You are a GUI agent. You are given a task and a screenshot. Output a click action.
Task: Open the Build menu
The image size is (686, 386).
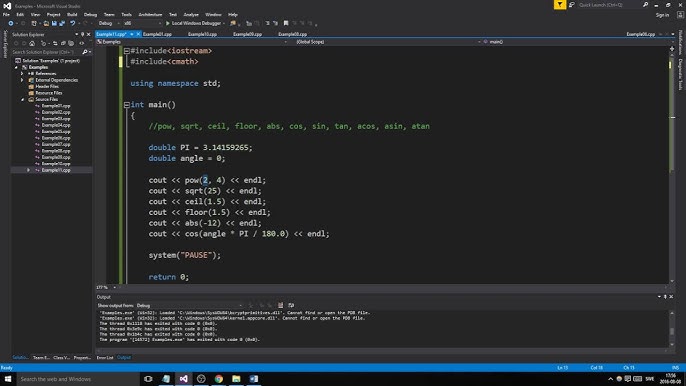pos(72,14)
